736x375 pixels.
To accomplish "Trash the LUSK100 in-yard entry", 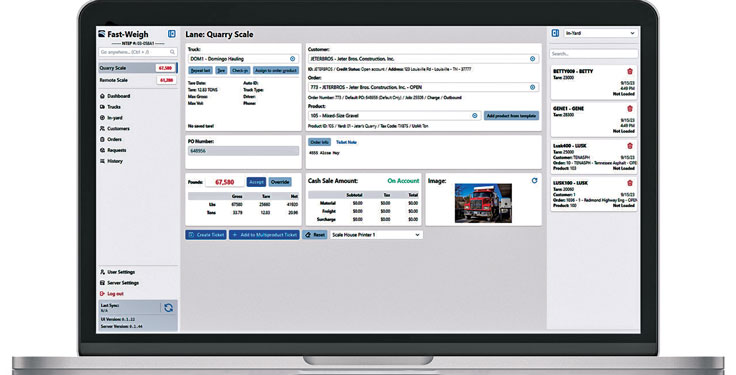I will 630,183.
